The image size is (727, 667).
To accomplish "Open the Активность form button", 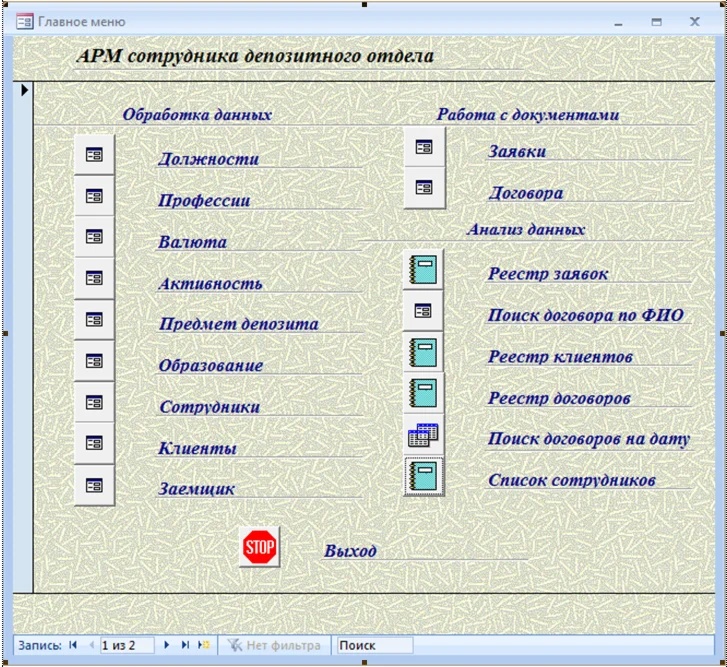I will pyautogui.click(x=94, y=278).
